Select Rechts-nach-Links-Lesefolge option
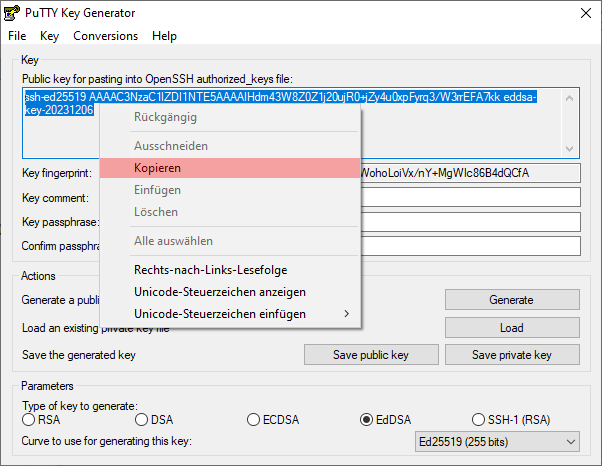The image size is (602, 466). (230, 270)
